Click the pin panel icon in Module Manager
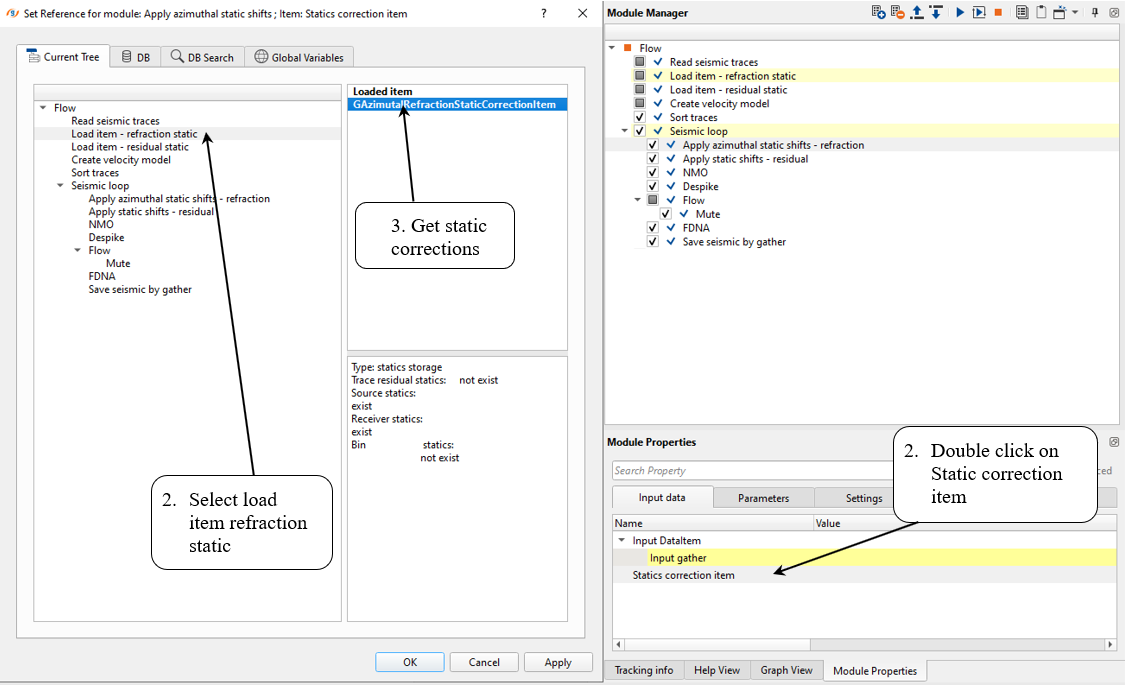 click(1094, 12)
